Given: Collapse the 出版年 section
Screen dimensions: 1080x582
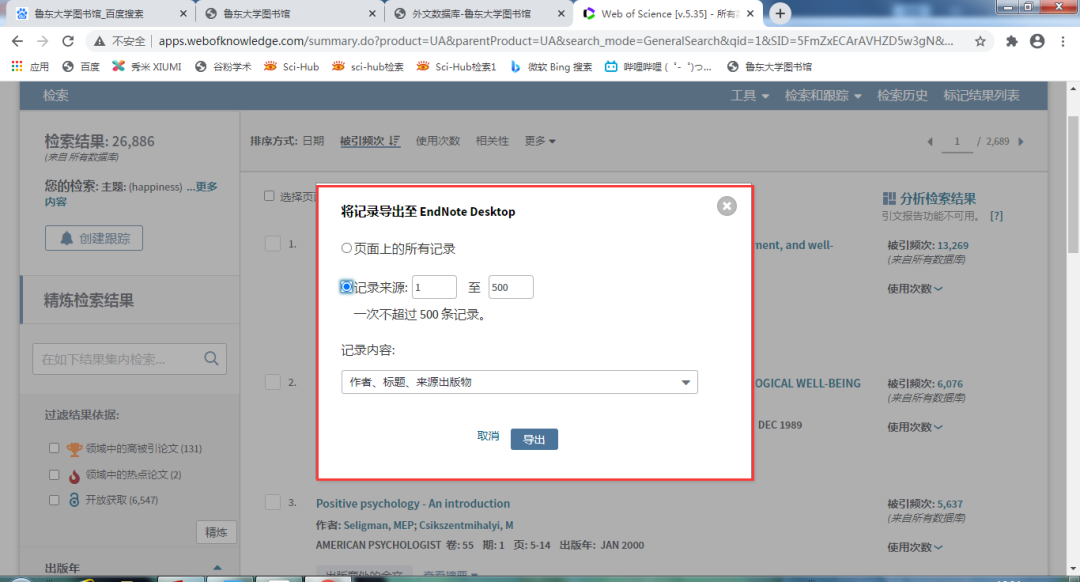Looking at the screenshot, I should coord(218,568).
